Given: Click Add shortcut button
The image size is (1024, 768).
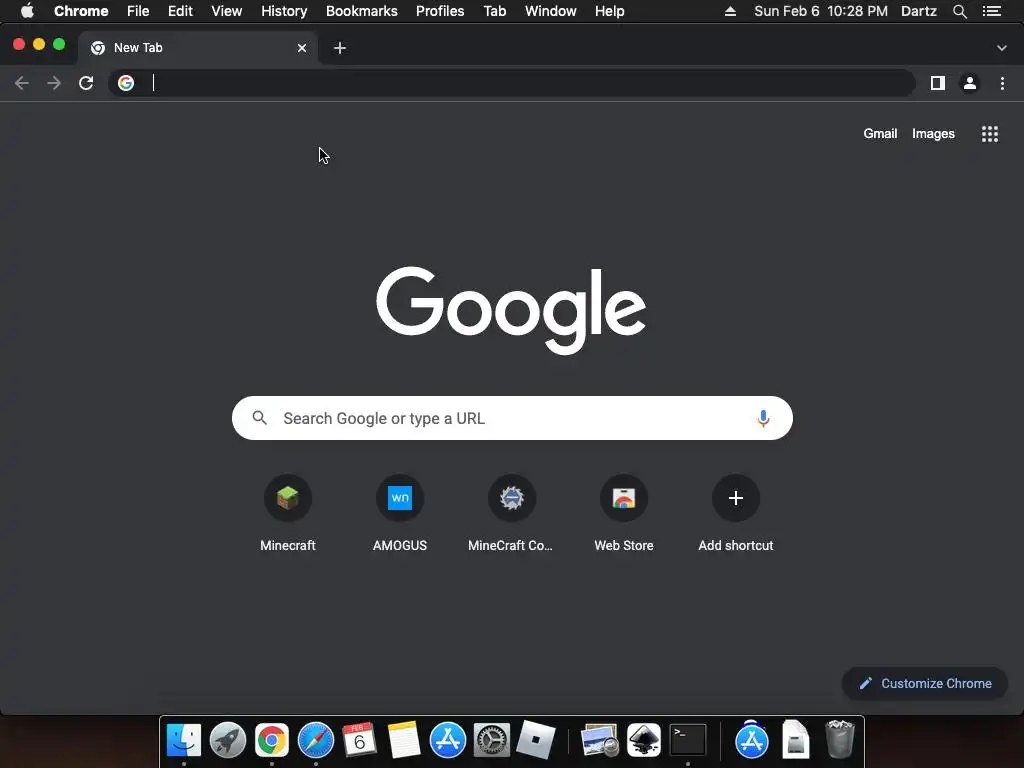Looking at the screenshot, I should point(735,514).
